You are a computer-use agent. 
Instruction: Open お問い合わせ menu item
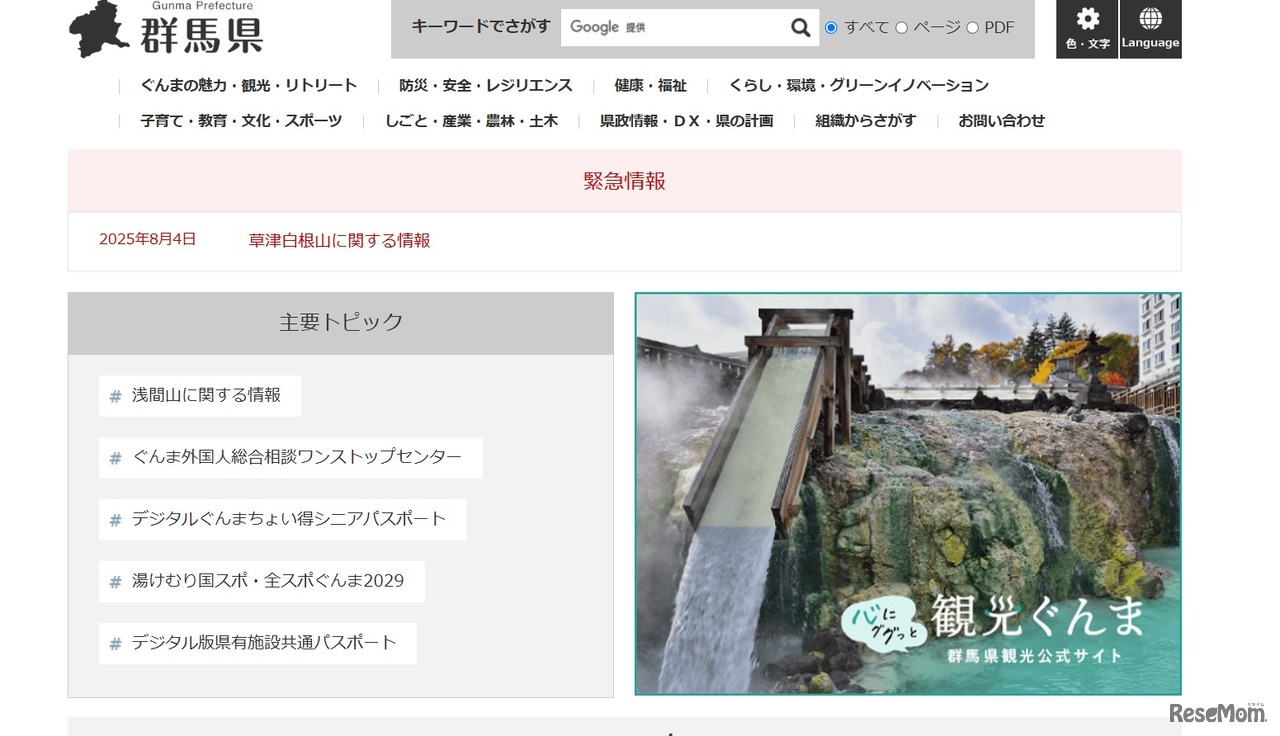pos(1002,121)
